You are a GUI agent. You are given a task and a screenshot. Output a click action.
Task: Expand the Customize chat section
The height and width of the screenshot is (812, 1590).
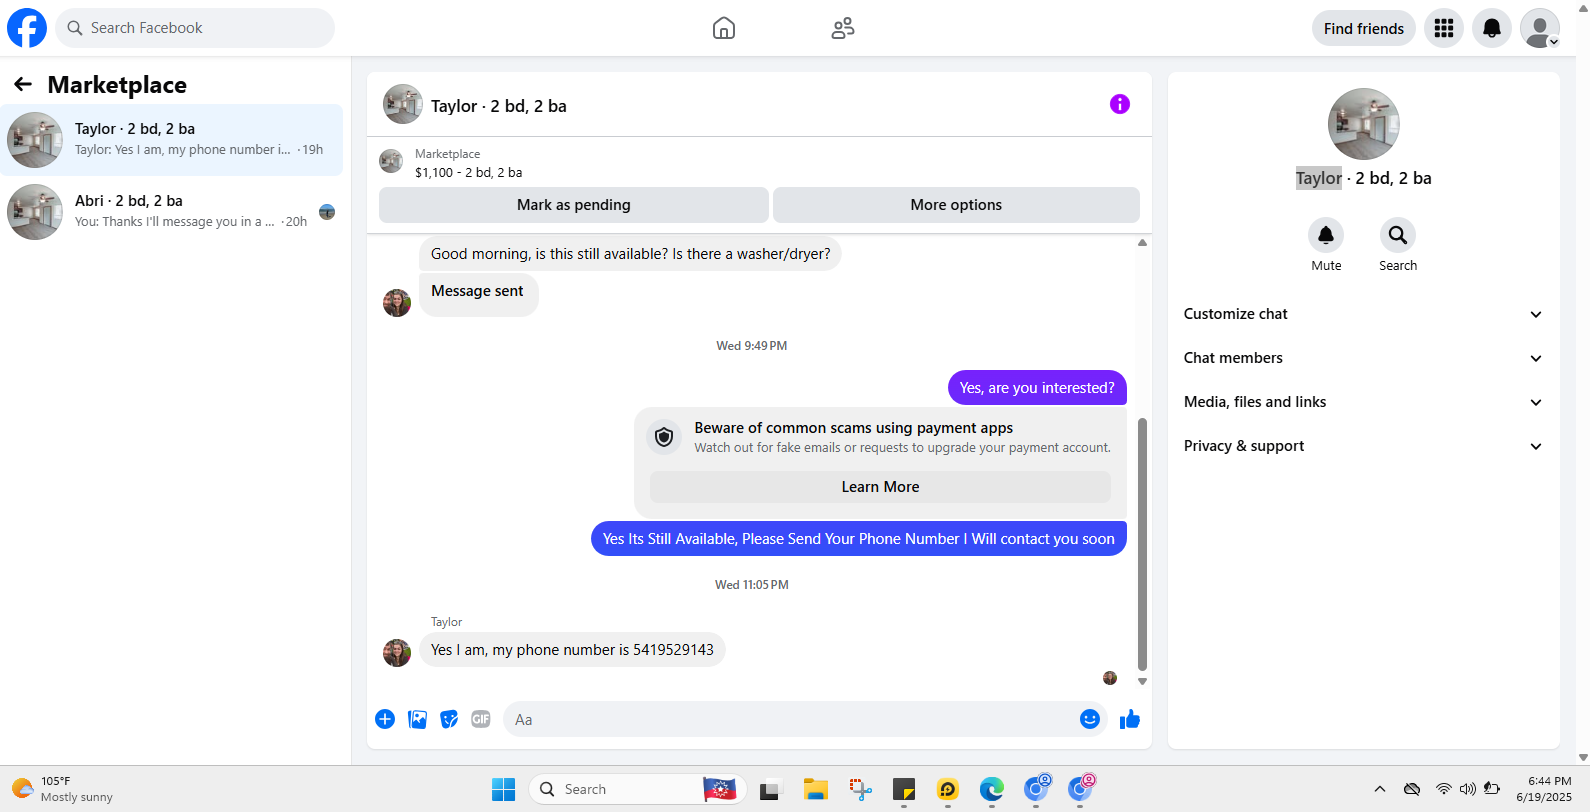click(x=1364, y=314)
